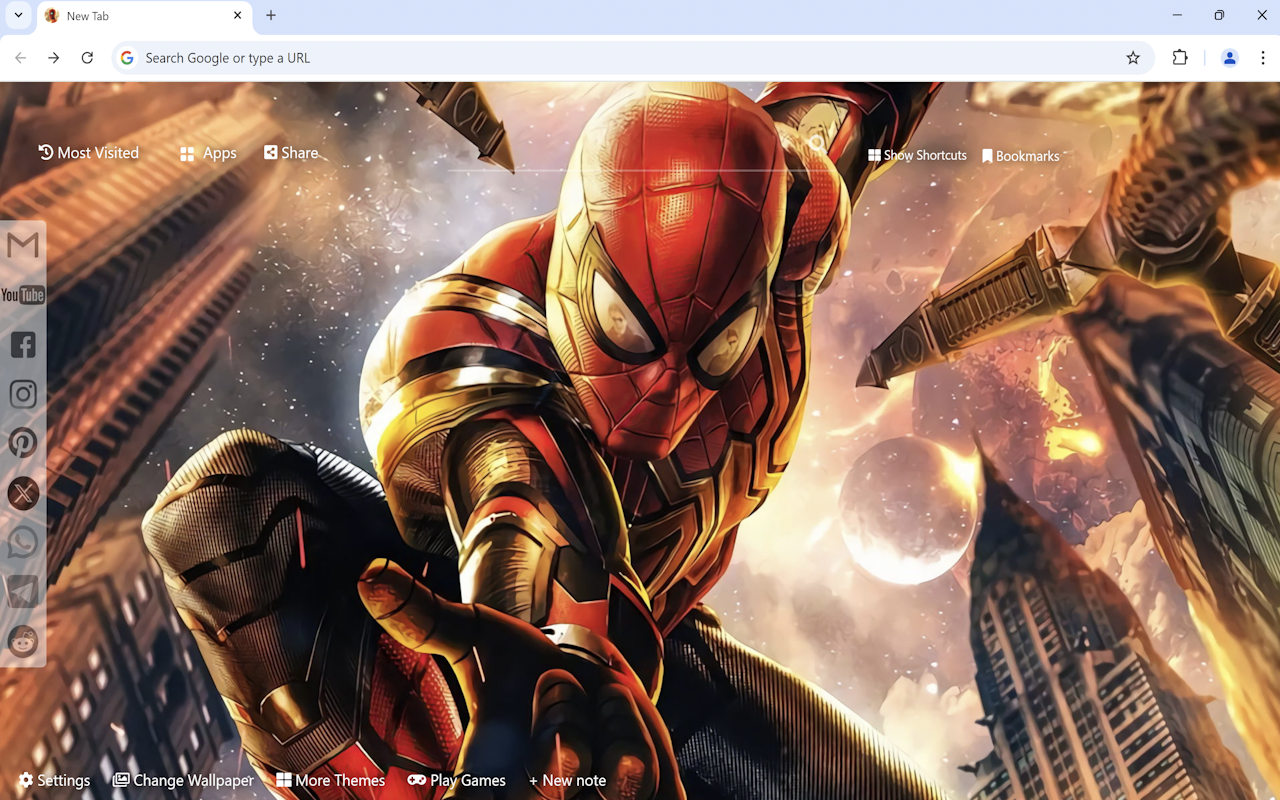Click the Play Games link

[x=457, y=780]
